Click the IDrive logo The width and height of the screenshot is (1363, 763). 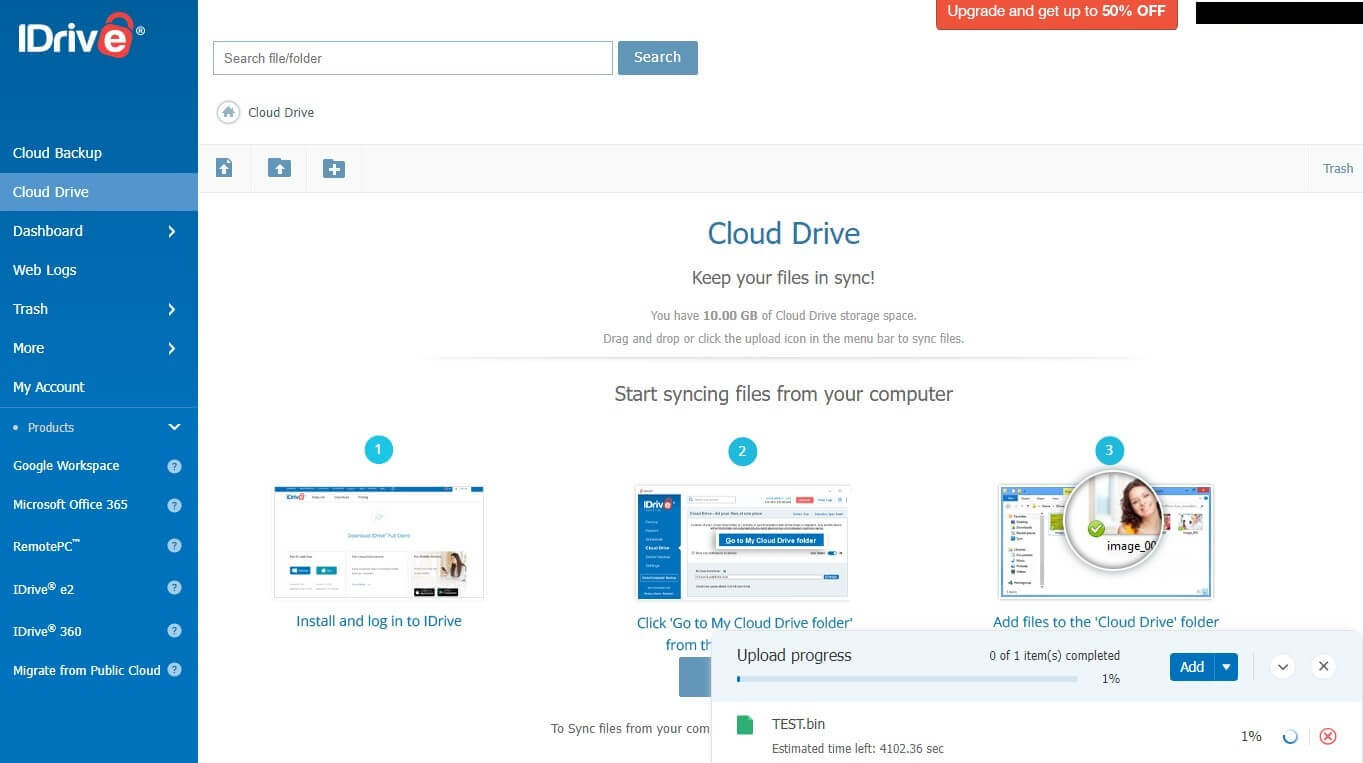pyautogui.click(x=81, y=36)
